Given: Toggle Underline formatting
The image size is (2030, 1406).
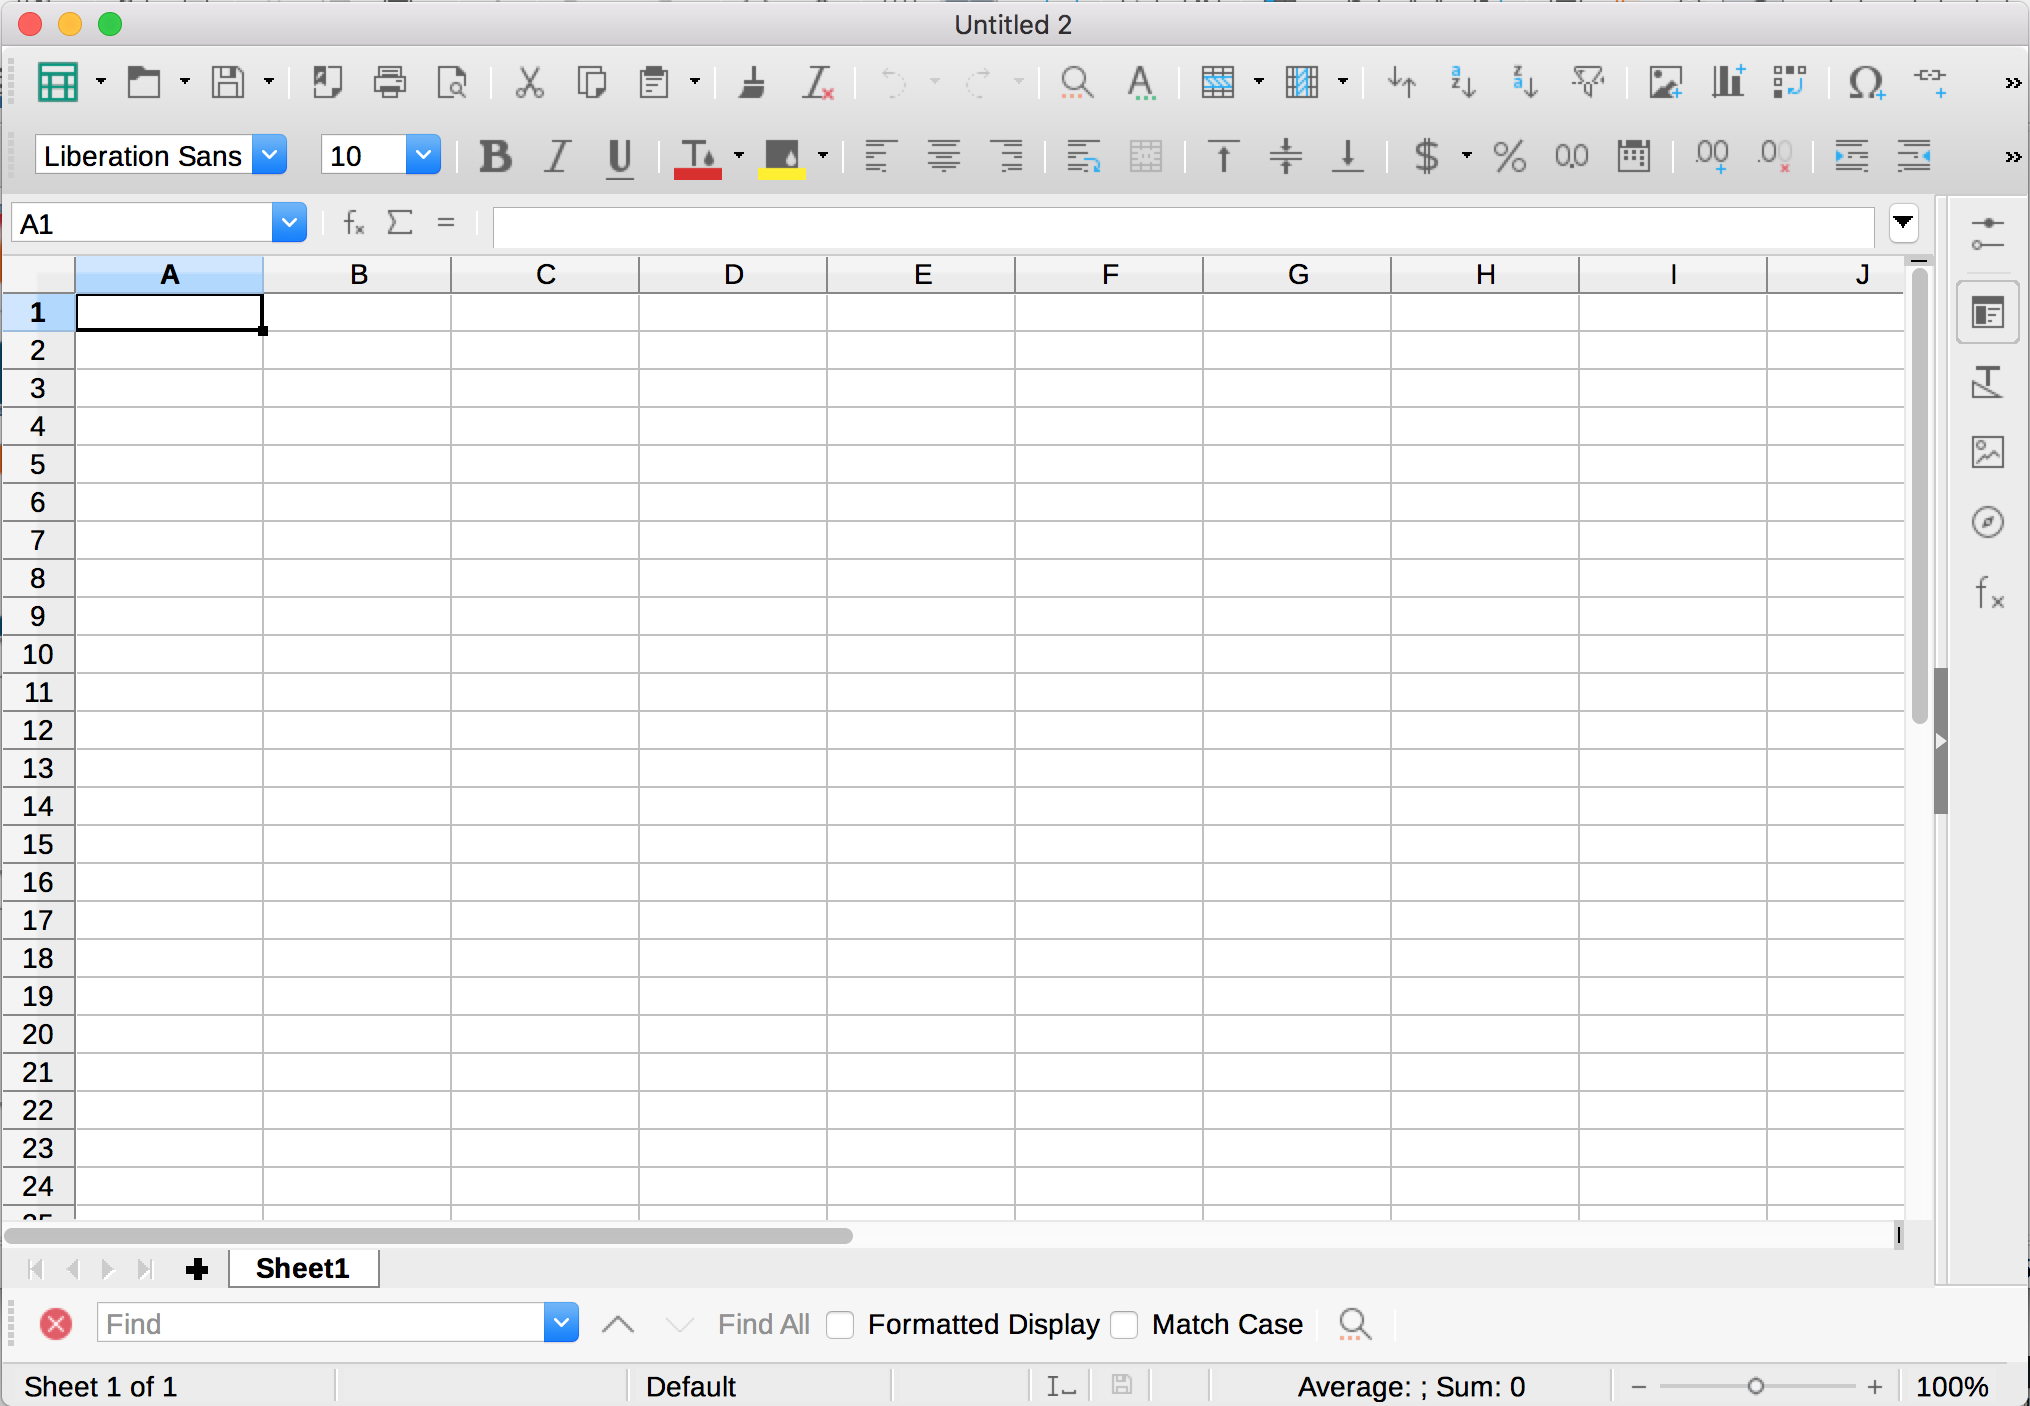Looking at the screenshot, I should pyautogui.click(x=620, y=156).
